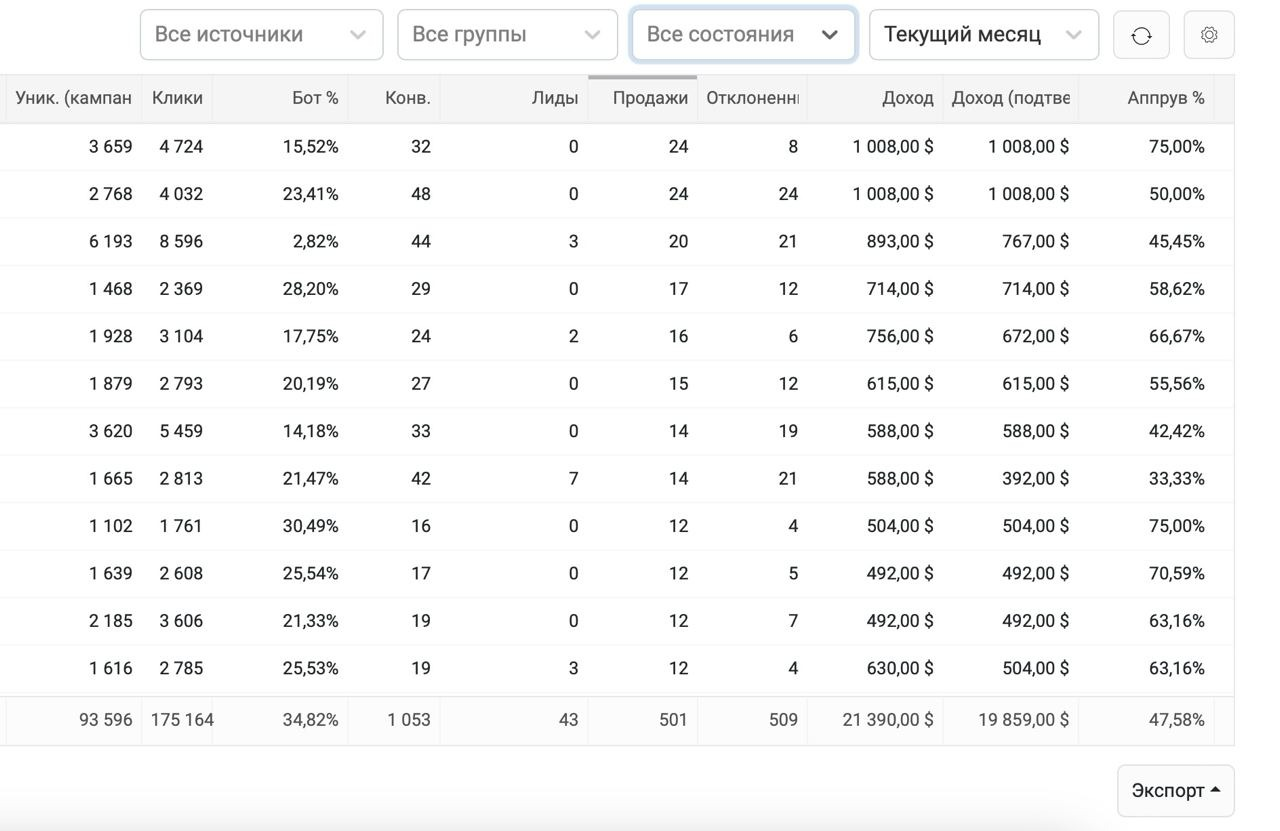The image size is (1280, 831).
Task: Click the leads value '7'
Action: click(573, 479)
